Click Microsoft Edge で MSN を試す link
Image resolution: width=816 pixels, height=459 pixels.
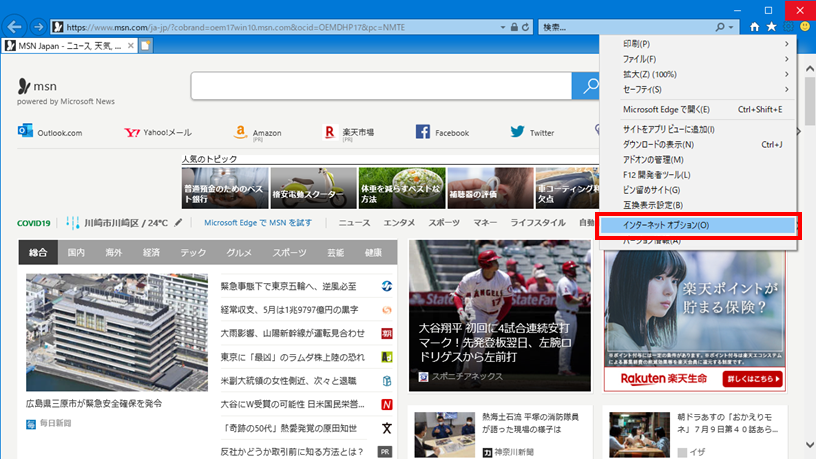pyautogui.click(x=258, y=223)
